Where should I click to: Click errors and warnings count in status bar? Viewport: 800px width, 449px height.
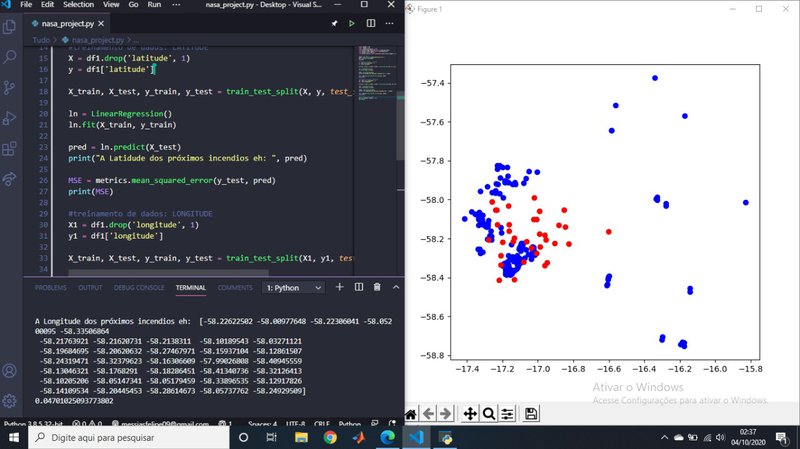click(87, 423)
